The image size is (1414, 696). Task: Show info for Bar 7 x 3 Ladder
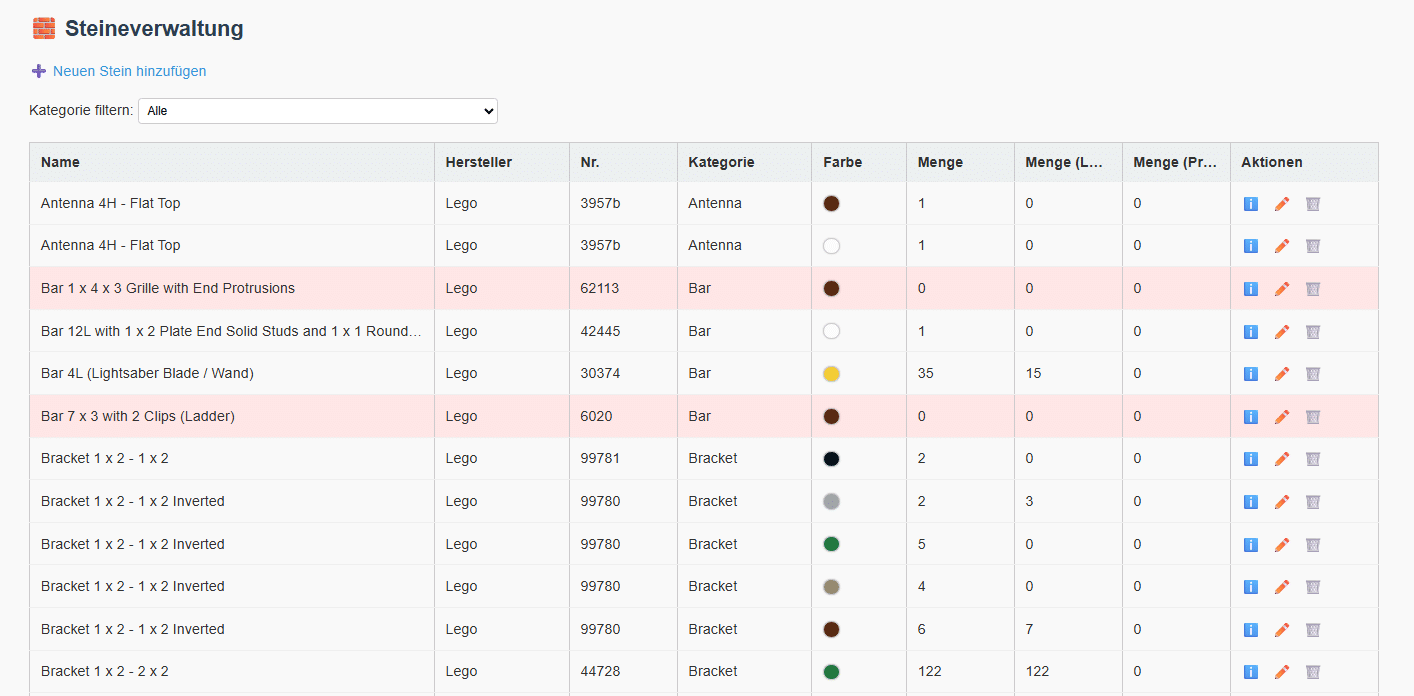1250,417
